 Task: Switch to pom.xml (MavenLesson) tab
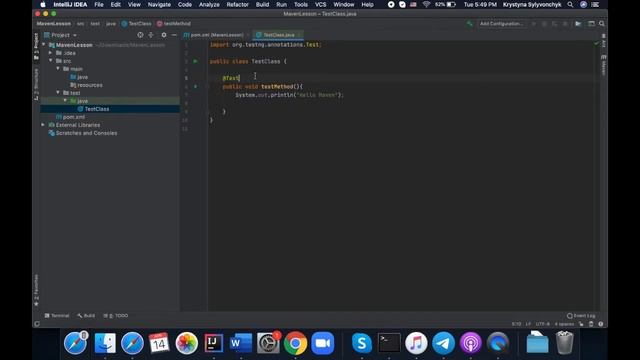(x=216, y=35)
